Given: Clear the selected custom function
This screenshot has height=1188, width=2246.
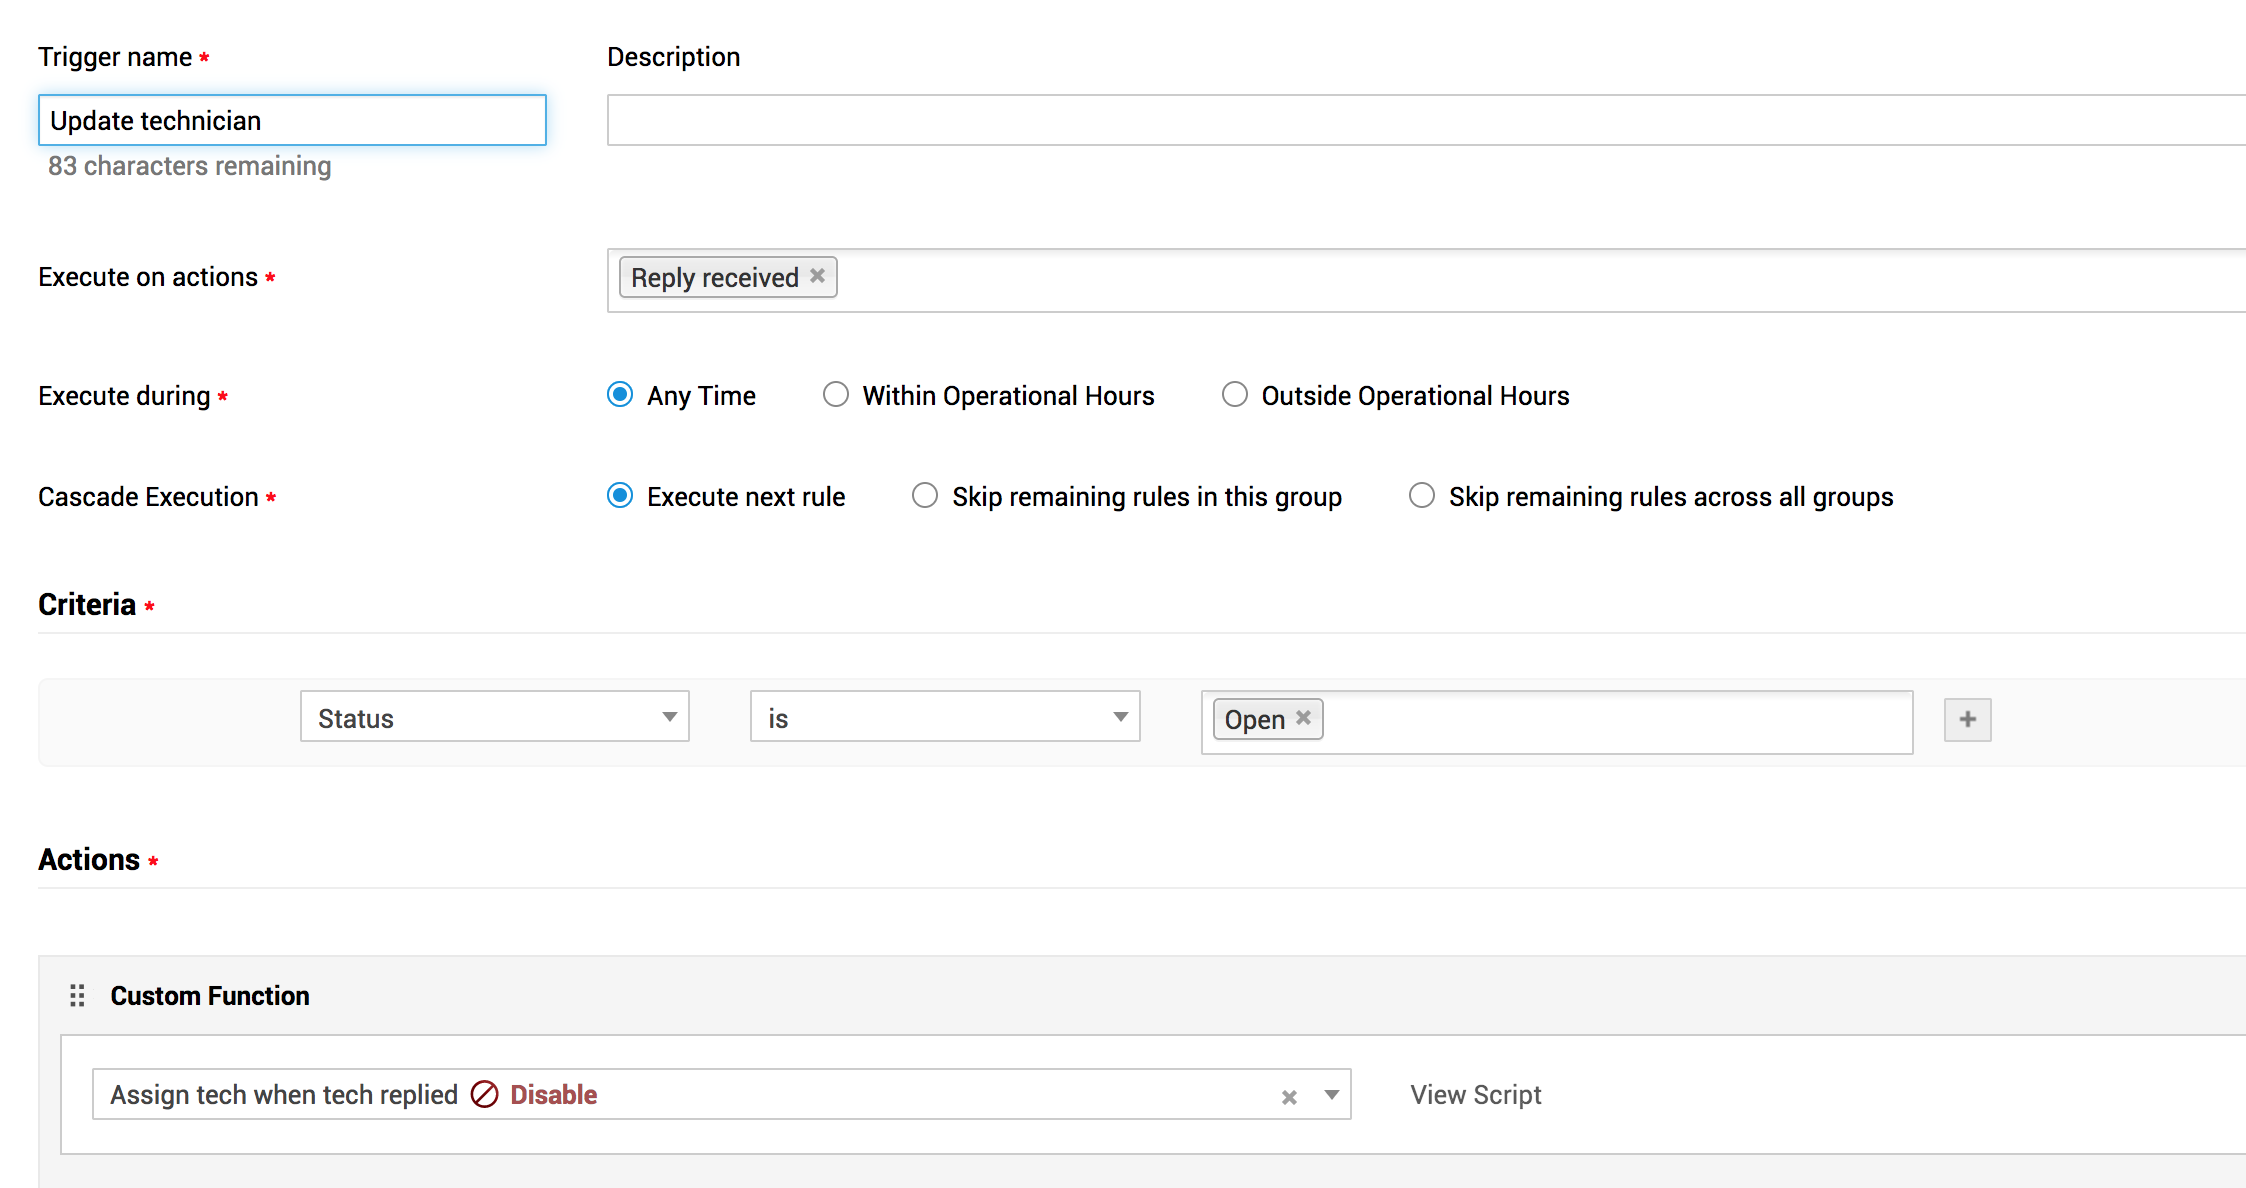Looking at the screenshot, I should pos(1289,1097).
